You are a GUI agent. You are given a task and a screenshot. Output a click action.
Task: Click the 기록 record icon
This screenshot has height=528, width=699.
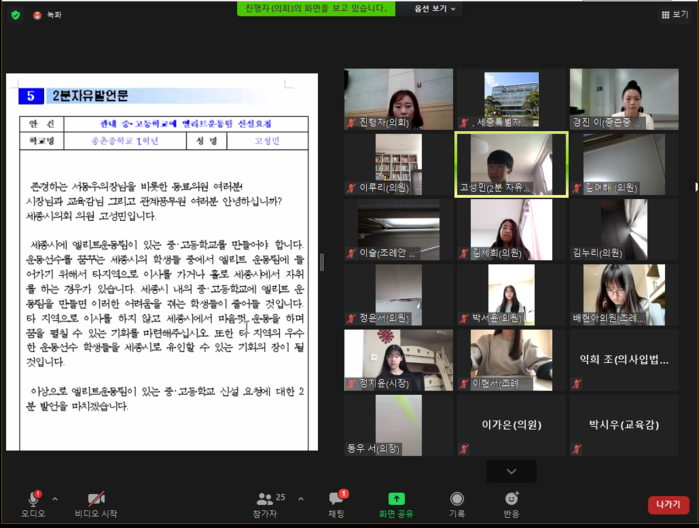[456, 500]
